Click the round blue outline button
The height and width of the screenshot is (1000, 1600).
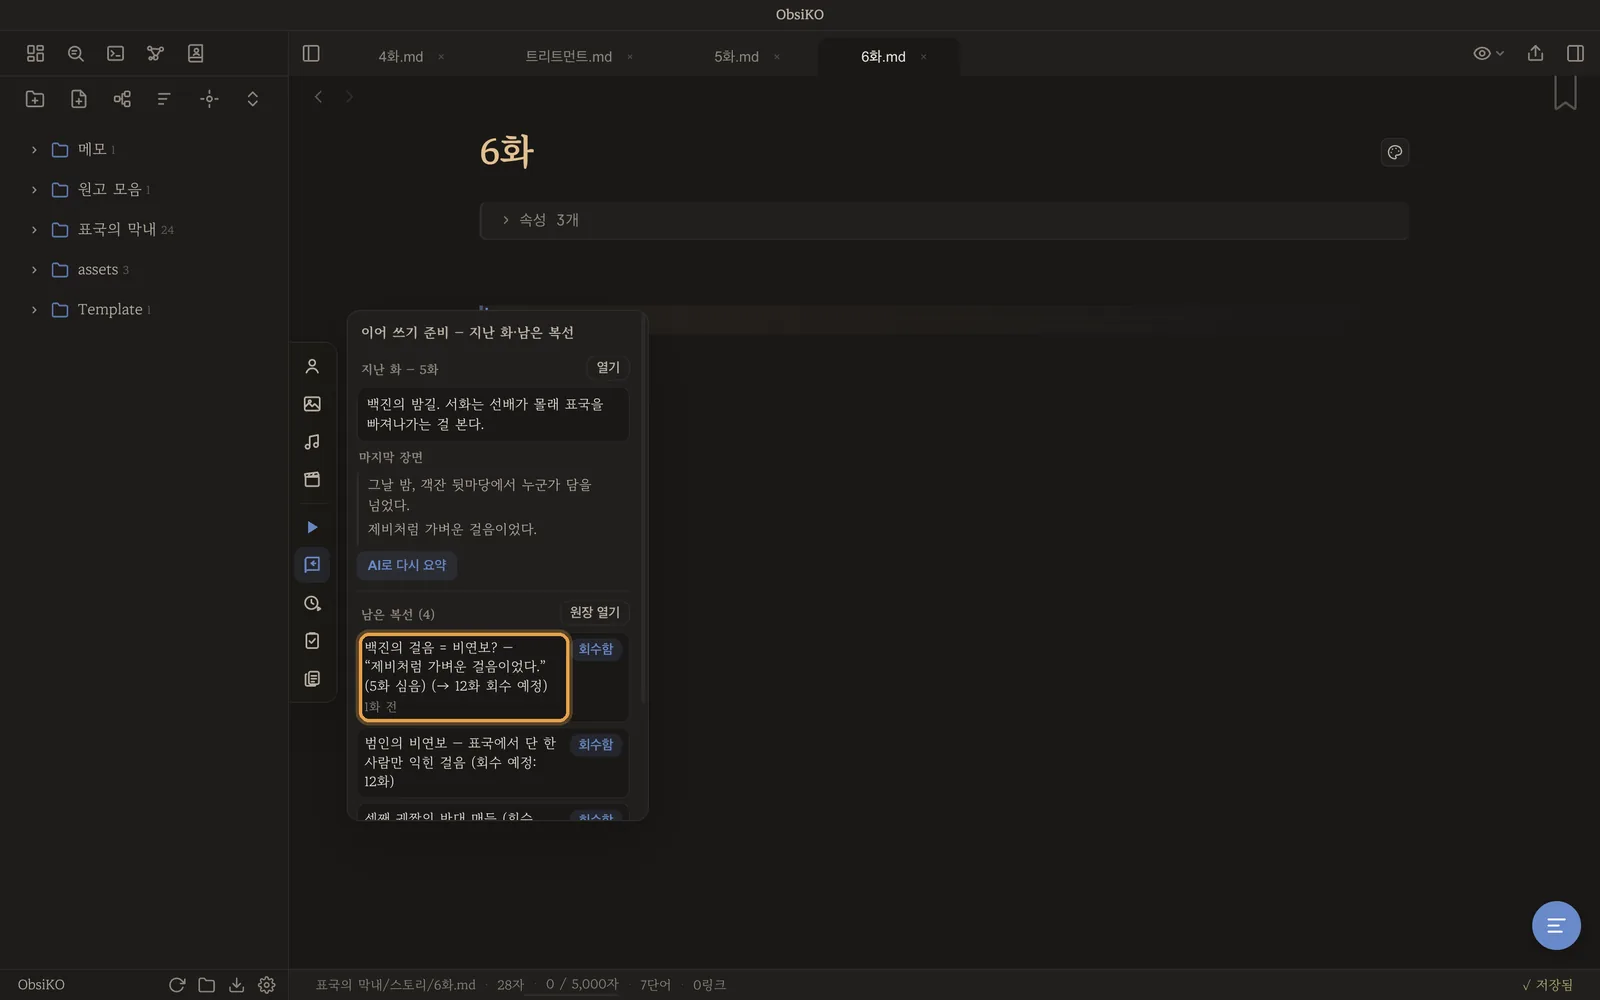pyautogui.click(x=1556, y=925)
